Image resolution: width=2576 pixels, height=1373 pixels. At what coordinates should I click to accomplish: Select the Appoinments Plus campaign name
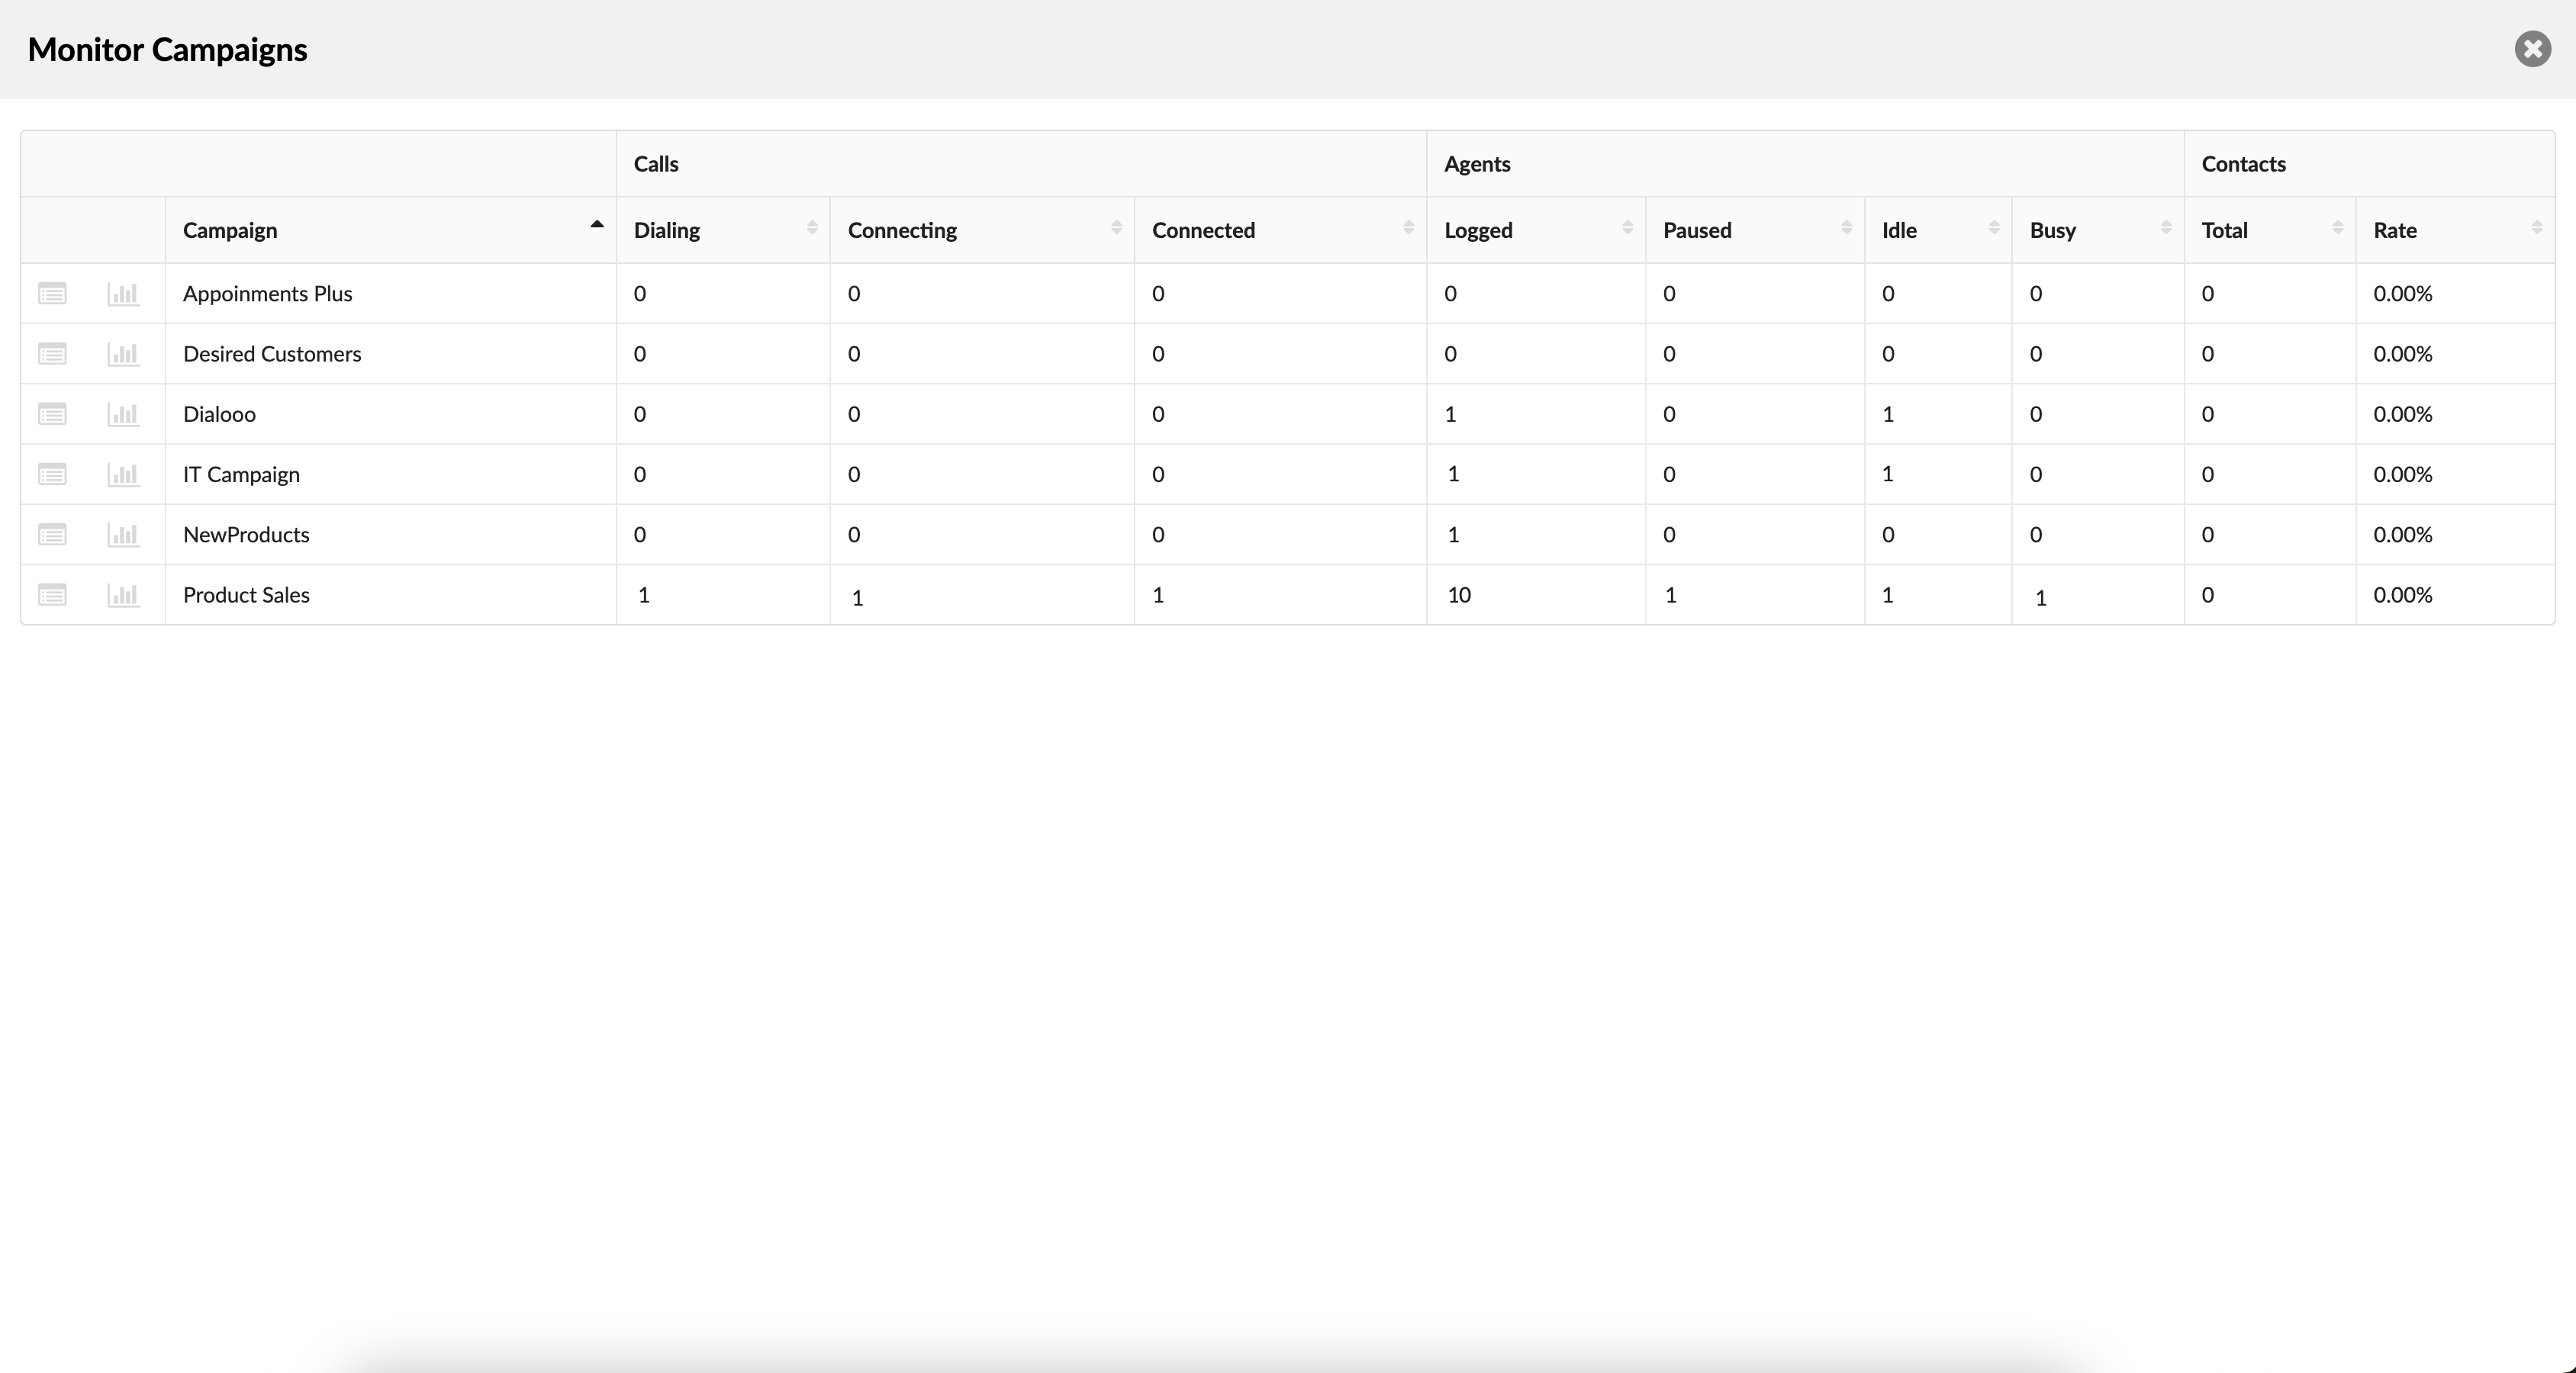click(x=267, y=293)
